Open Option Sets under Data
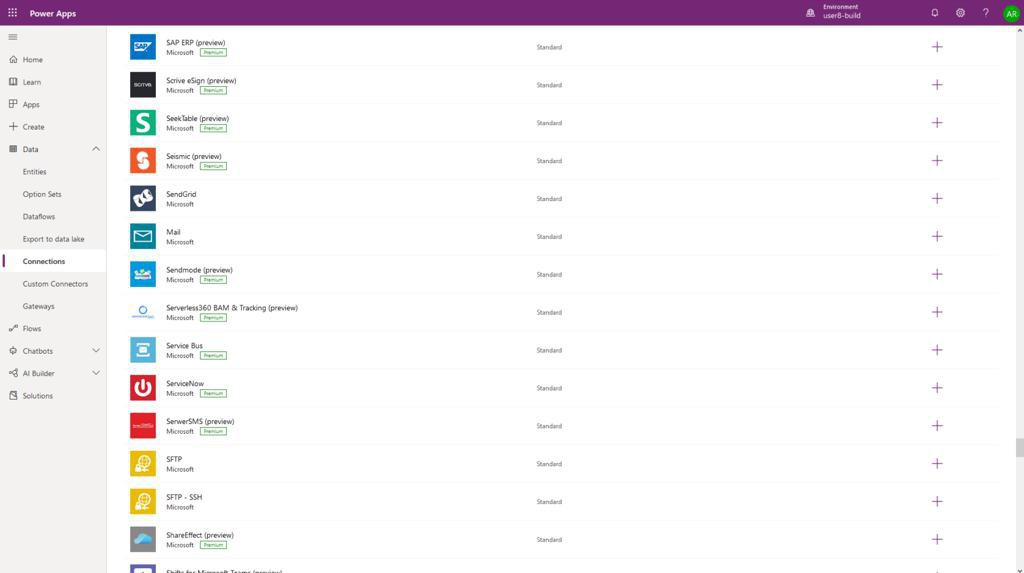This screenshot has width=1024, height=573. coord(53,194)
